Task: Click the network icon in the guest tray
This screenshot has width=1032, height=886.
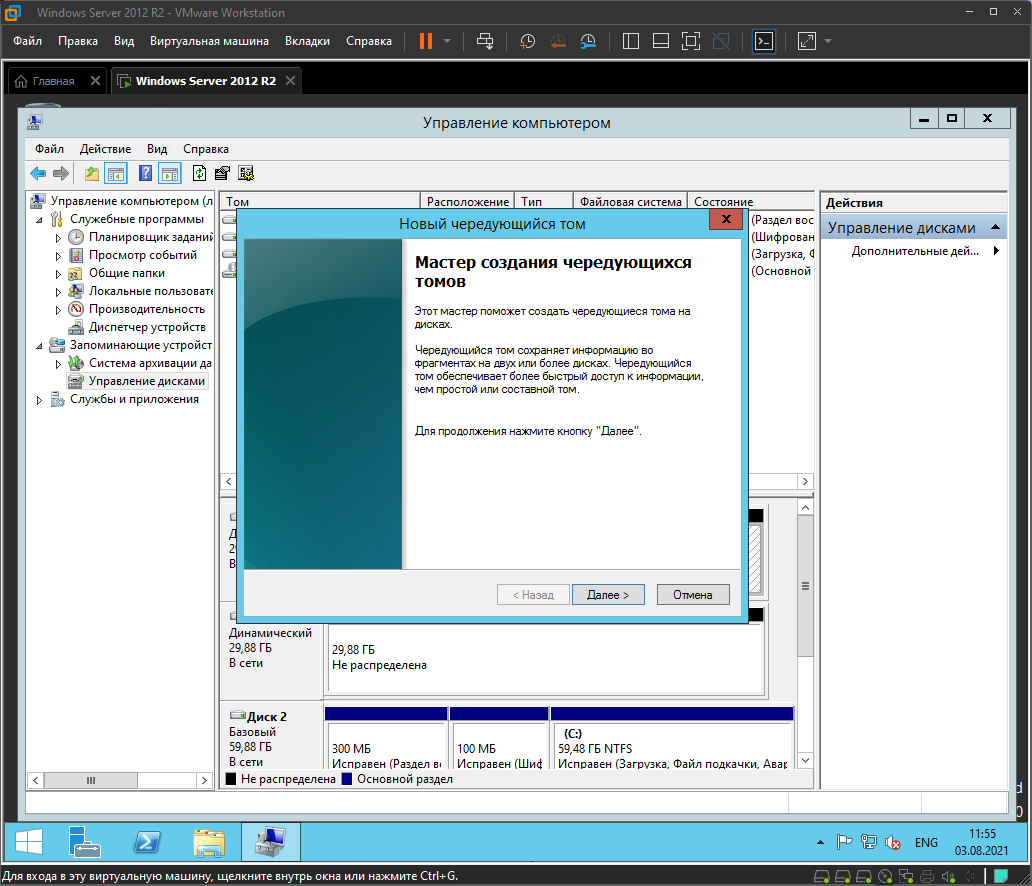Action: (869, 842)
